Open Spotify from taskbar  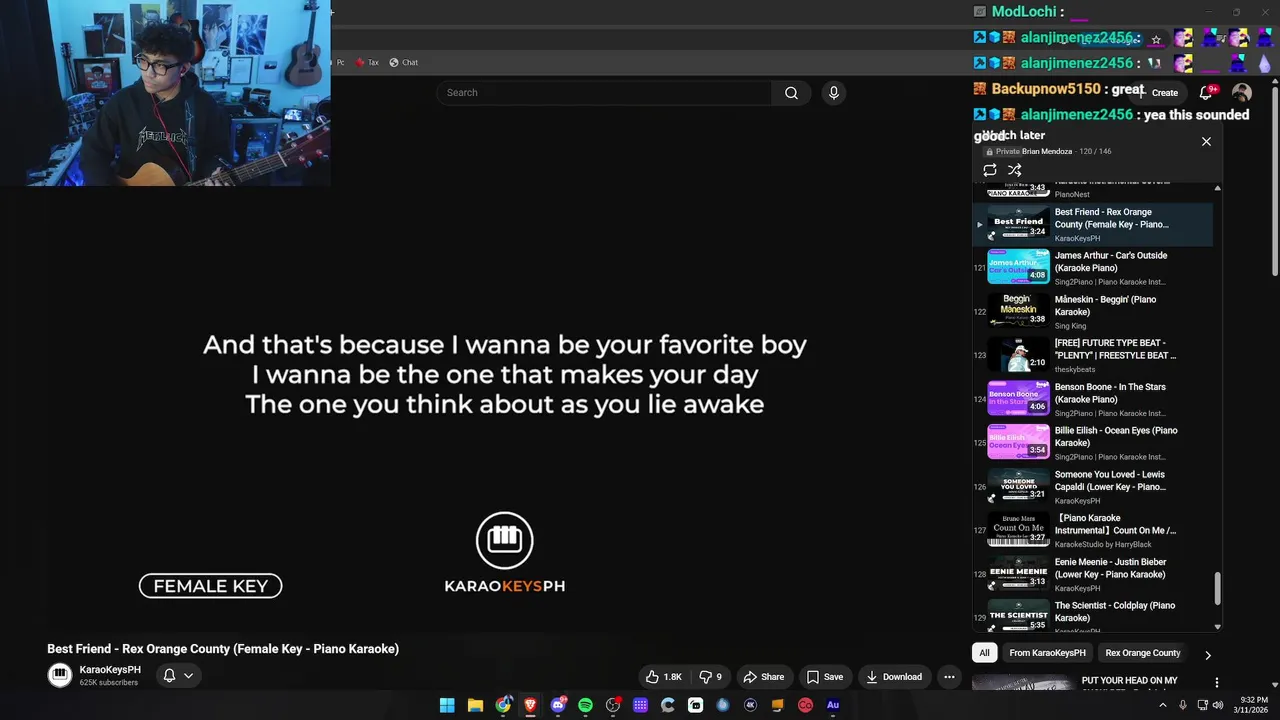586,705
